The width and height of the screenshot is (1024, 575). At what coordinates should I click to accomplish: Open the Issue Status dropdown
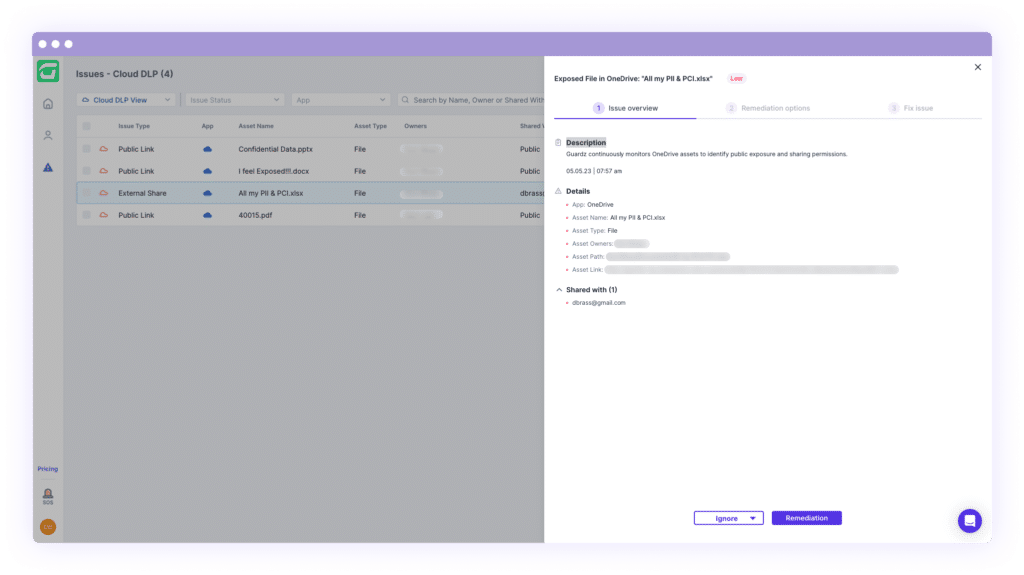click(234, 100)
